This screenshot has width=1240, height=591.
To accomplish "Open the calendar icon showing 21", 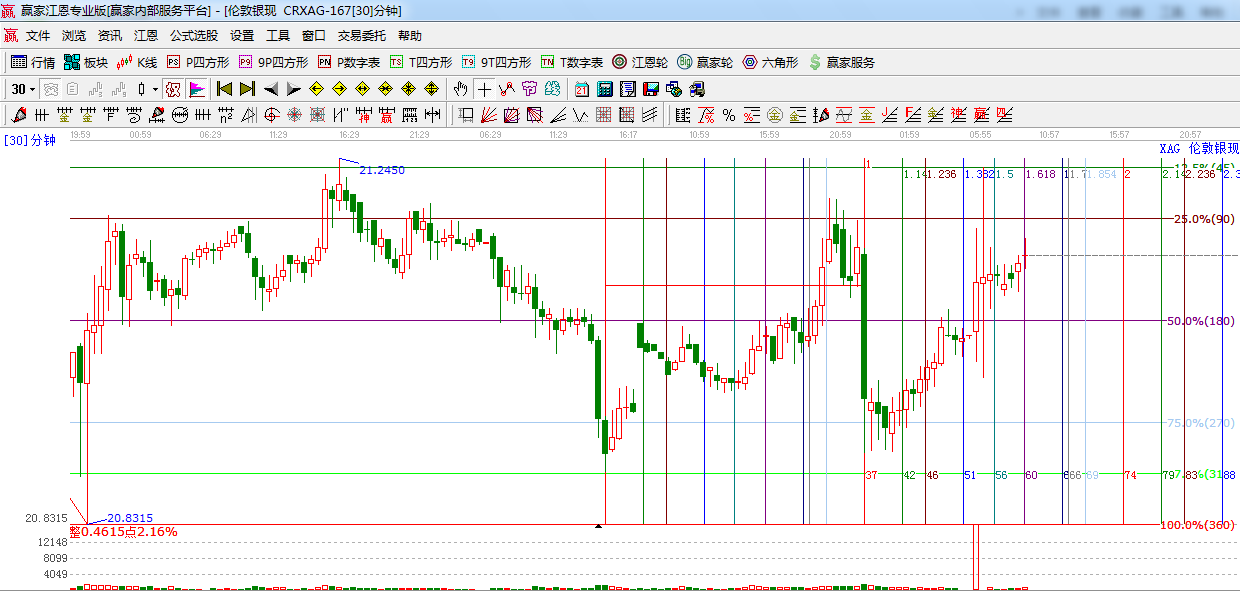I will [x=581, y=89].
